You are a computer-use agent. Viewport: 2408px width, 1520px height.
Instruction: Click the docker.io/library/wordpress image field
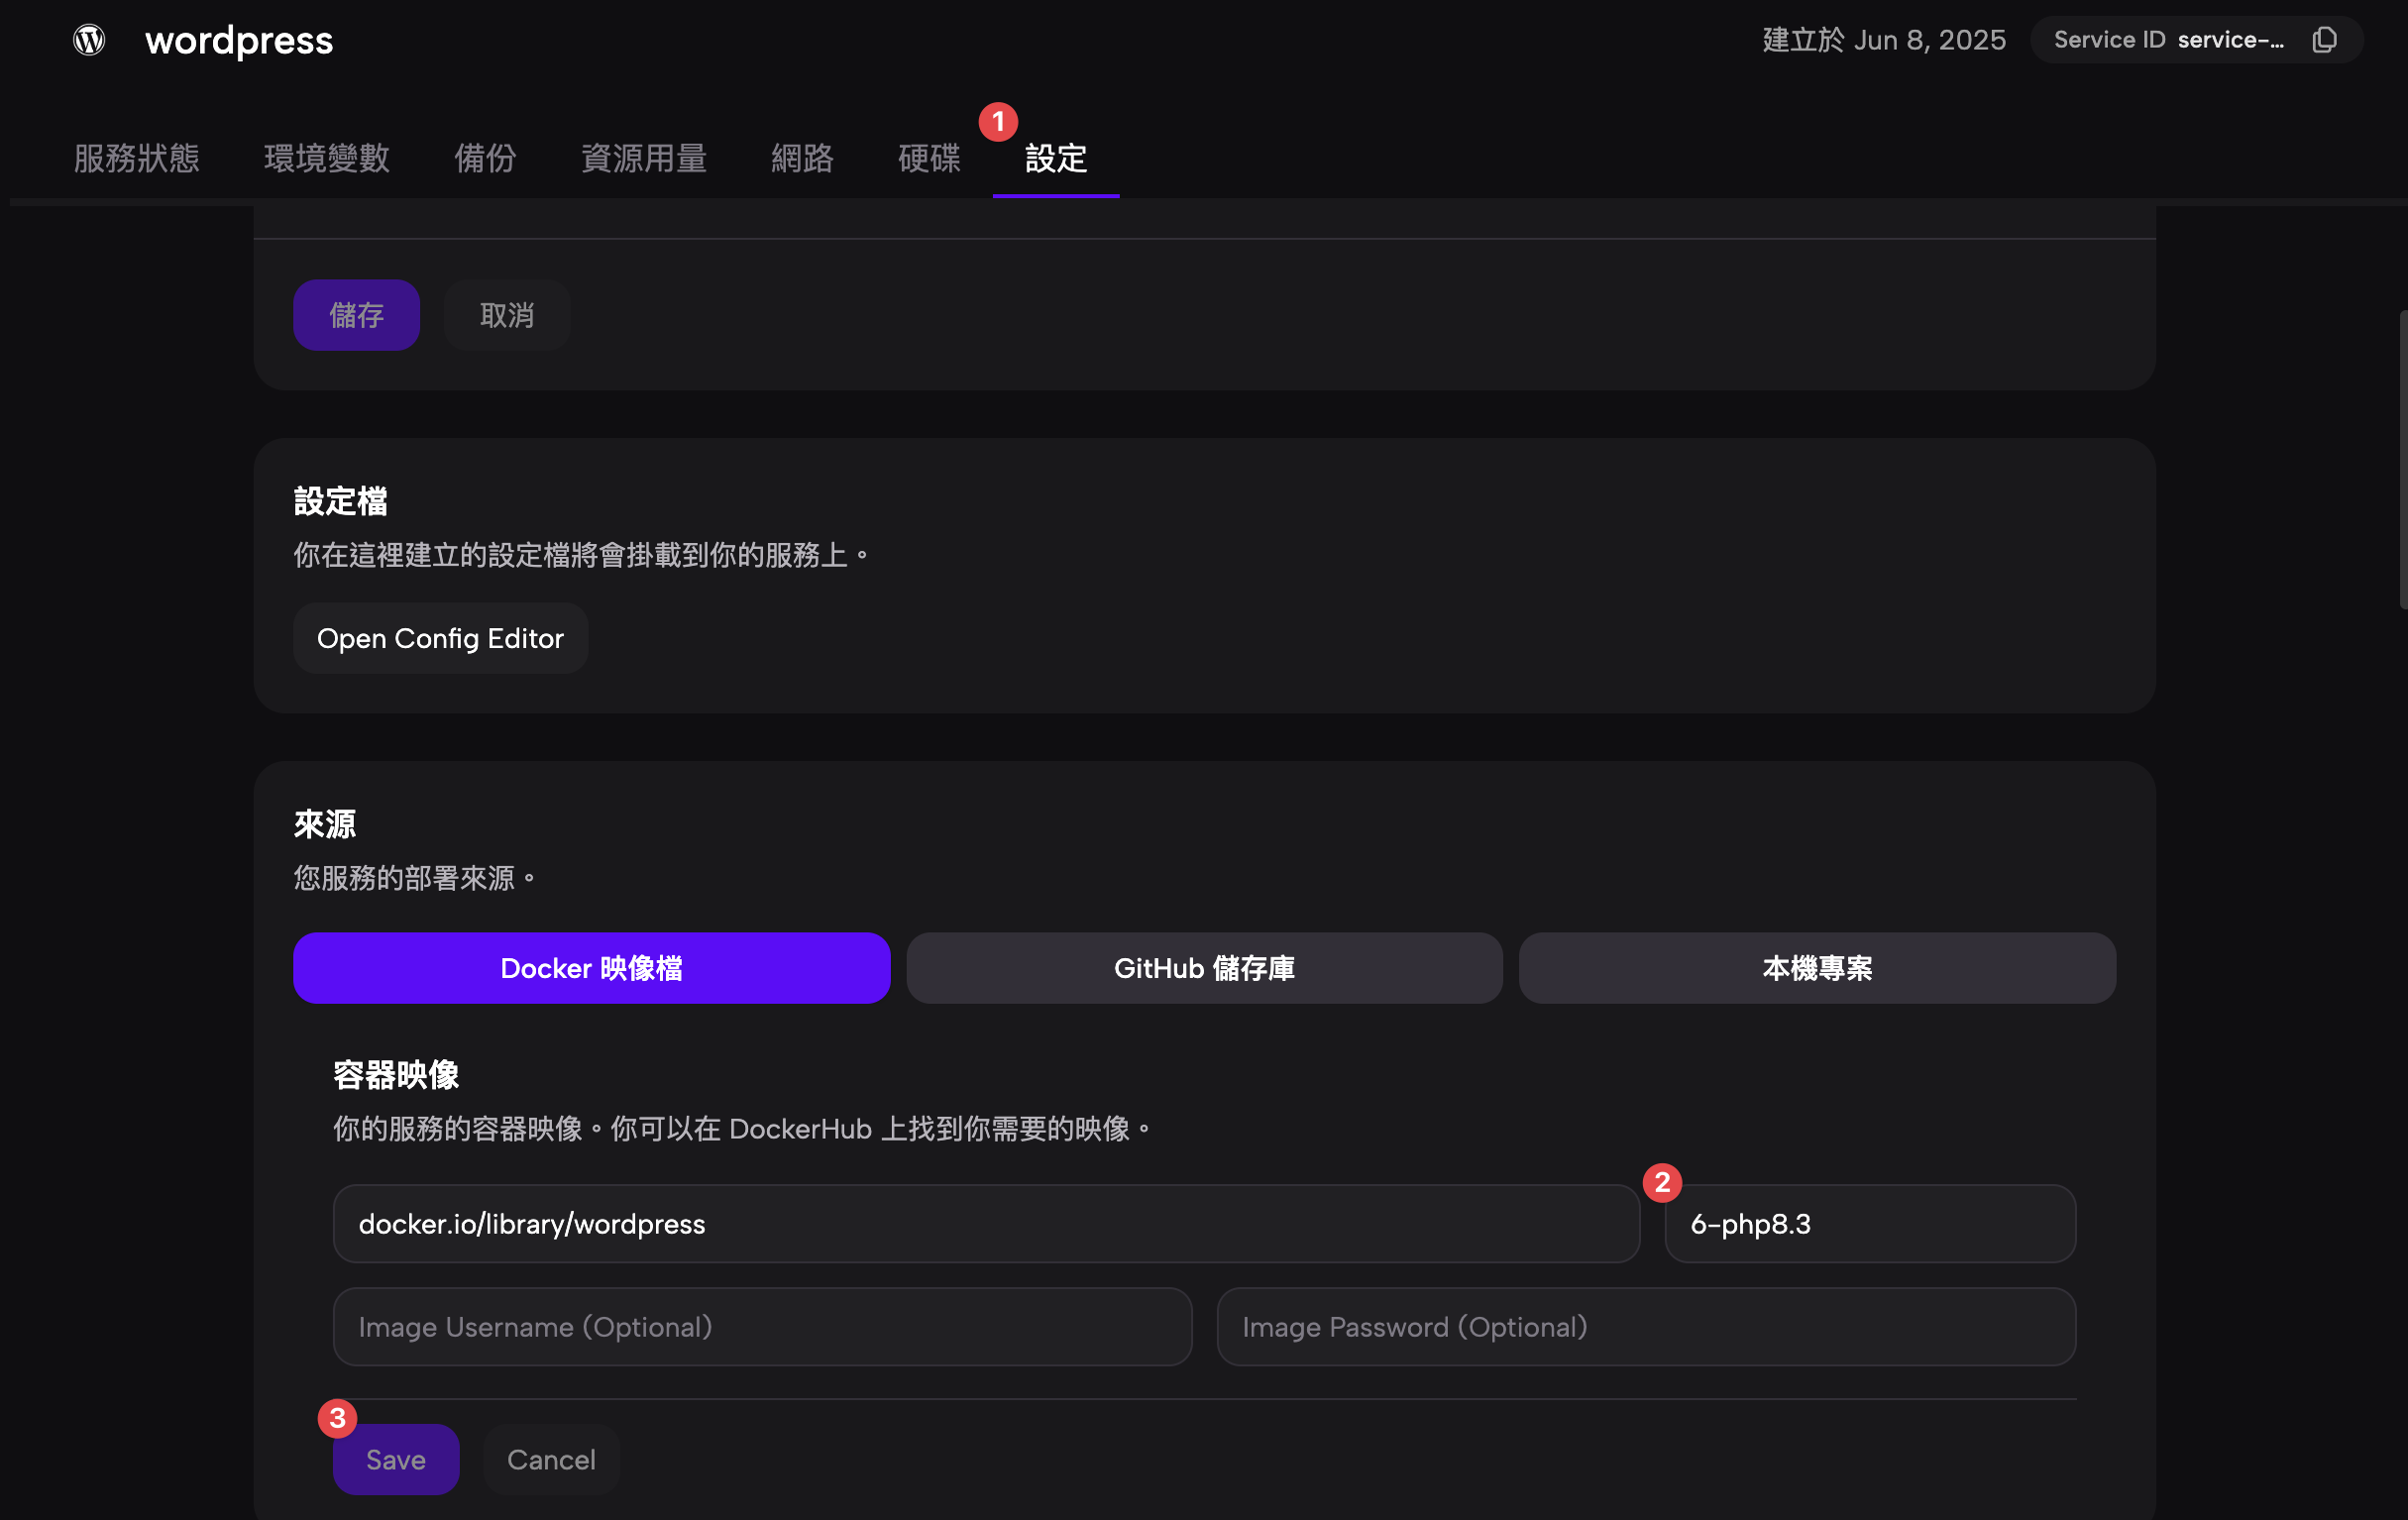985,1223
